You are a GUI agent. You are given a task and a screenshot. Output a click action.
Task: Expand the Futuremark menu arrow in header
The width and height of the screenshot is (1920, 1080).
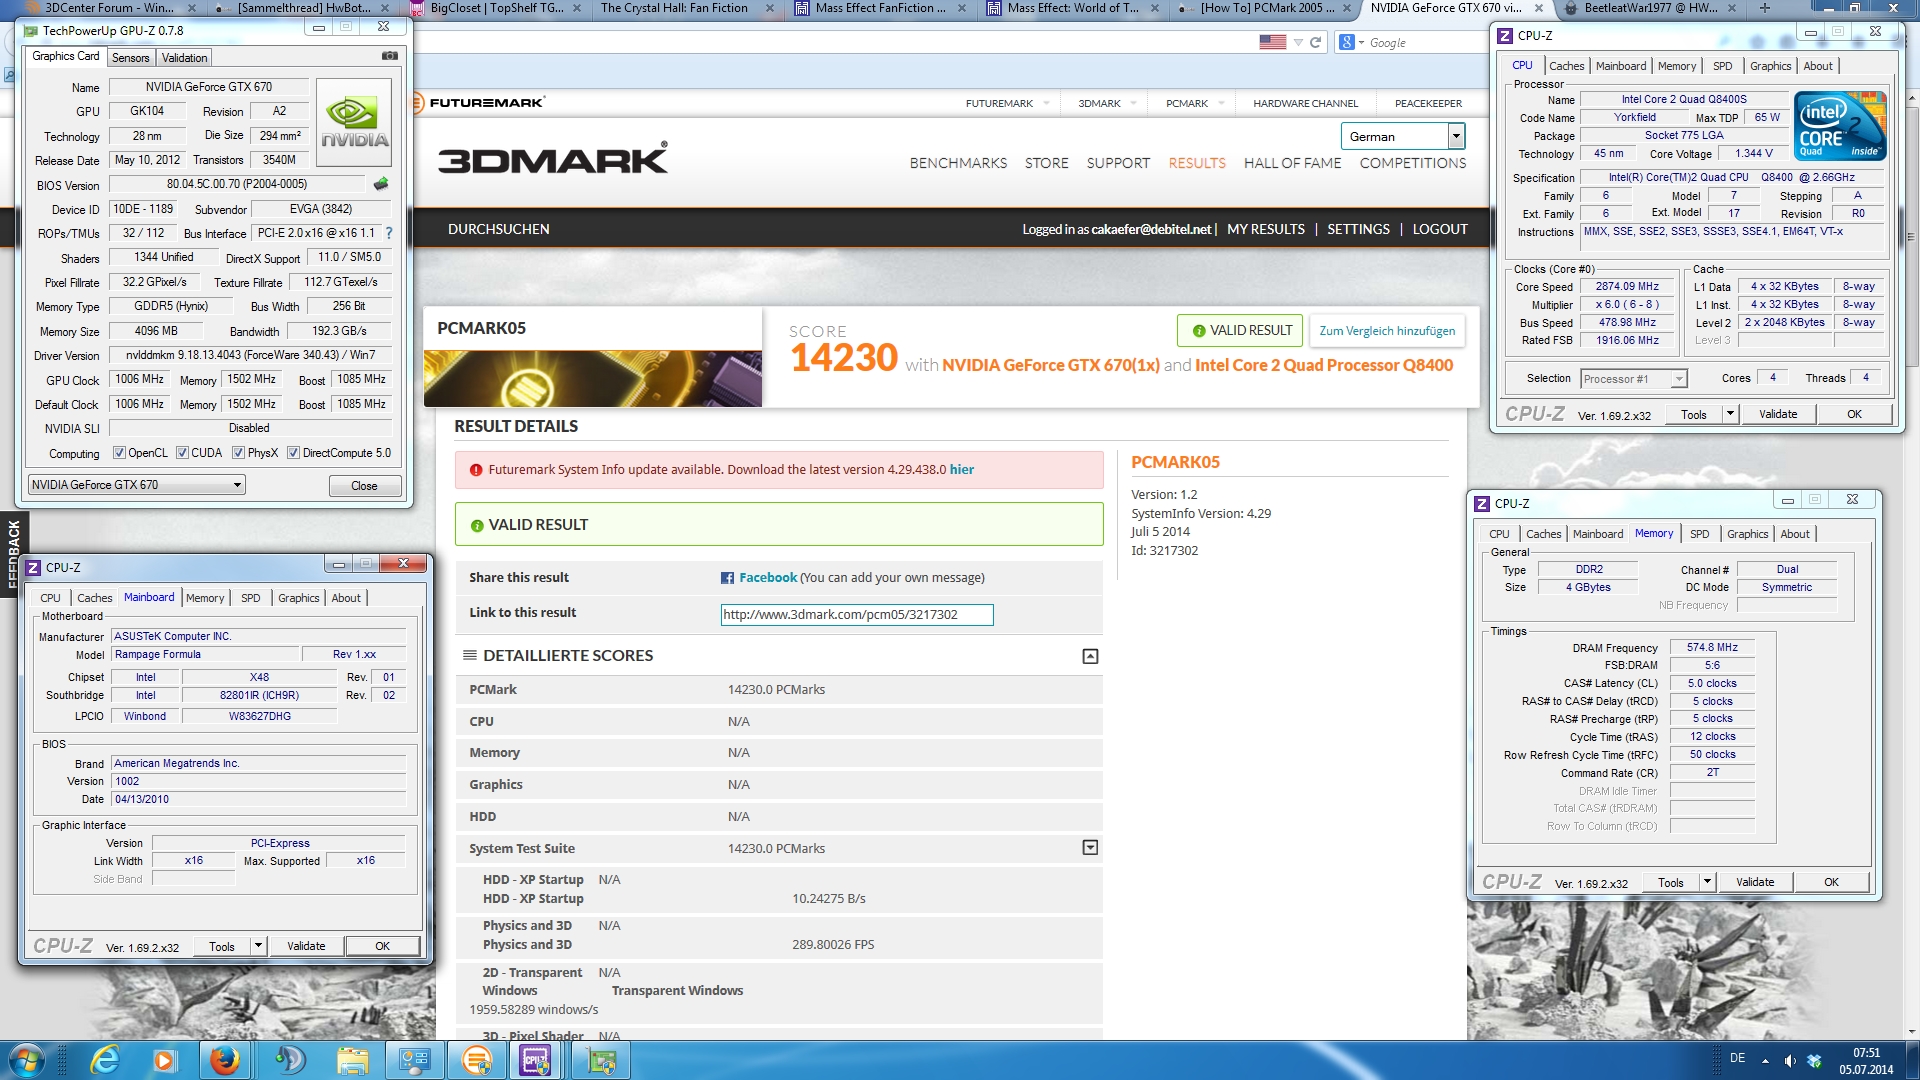[x=1046, y=103]
